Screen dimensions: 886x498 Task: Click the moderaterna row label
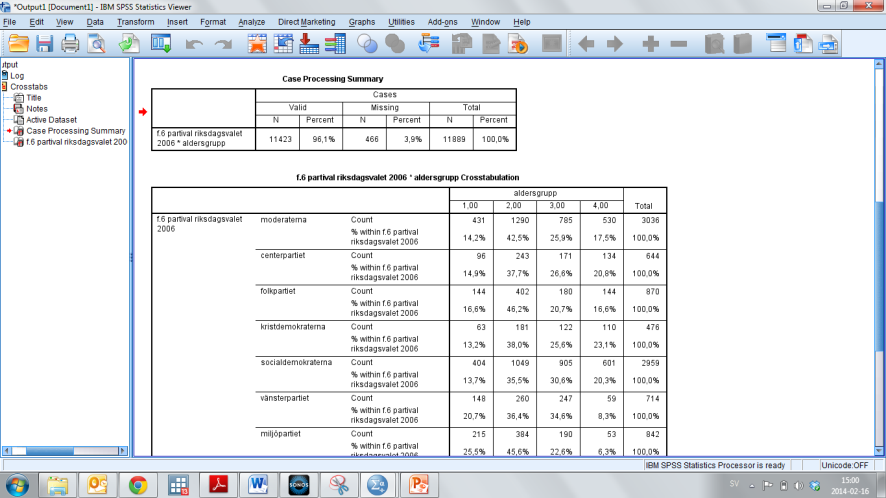click(284, 220)
